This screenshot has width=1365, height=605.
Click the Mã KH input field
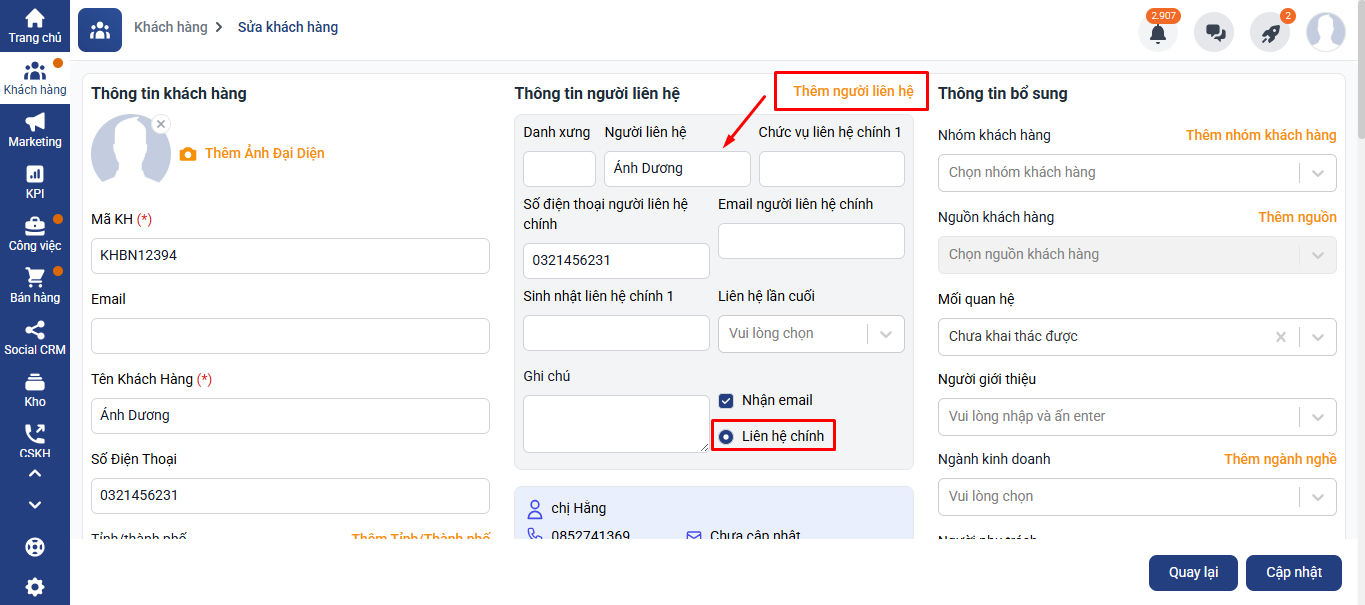coord(290,256)
